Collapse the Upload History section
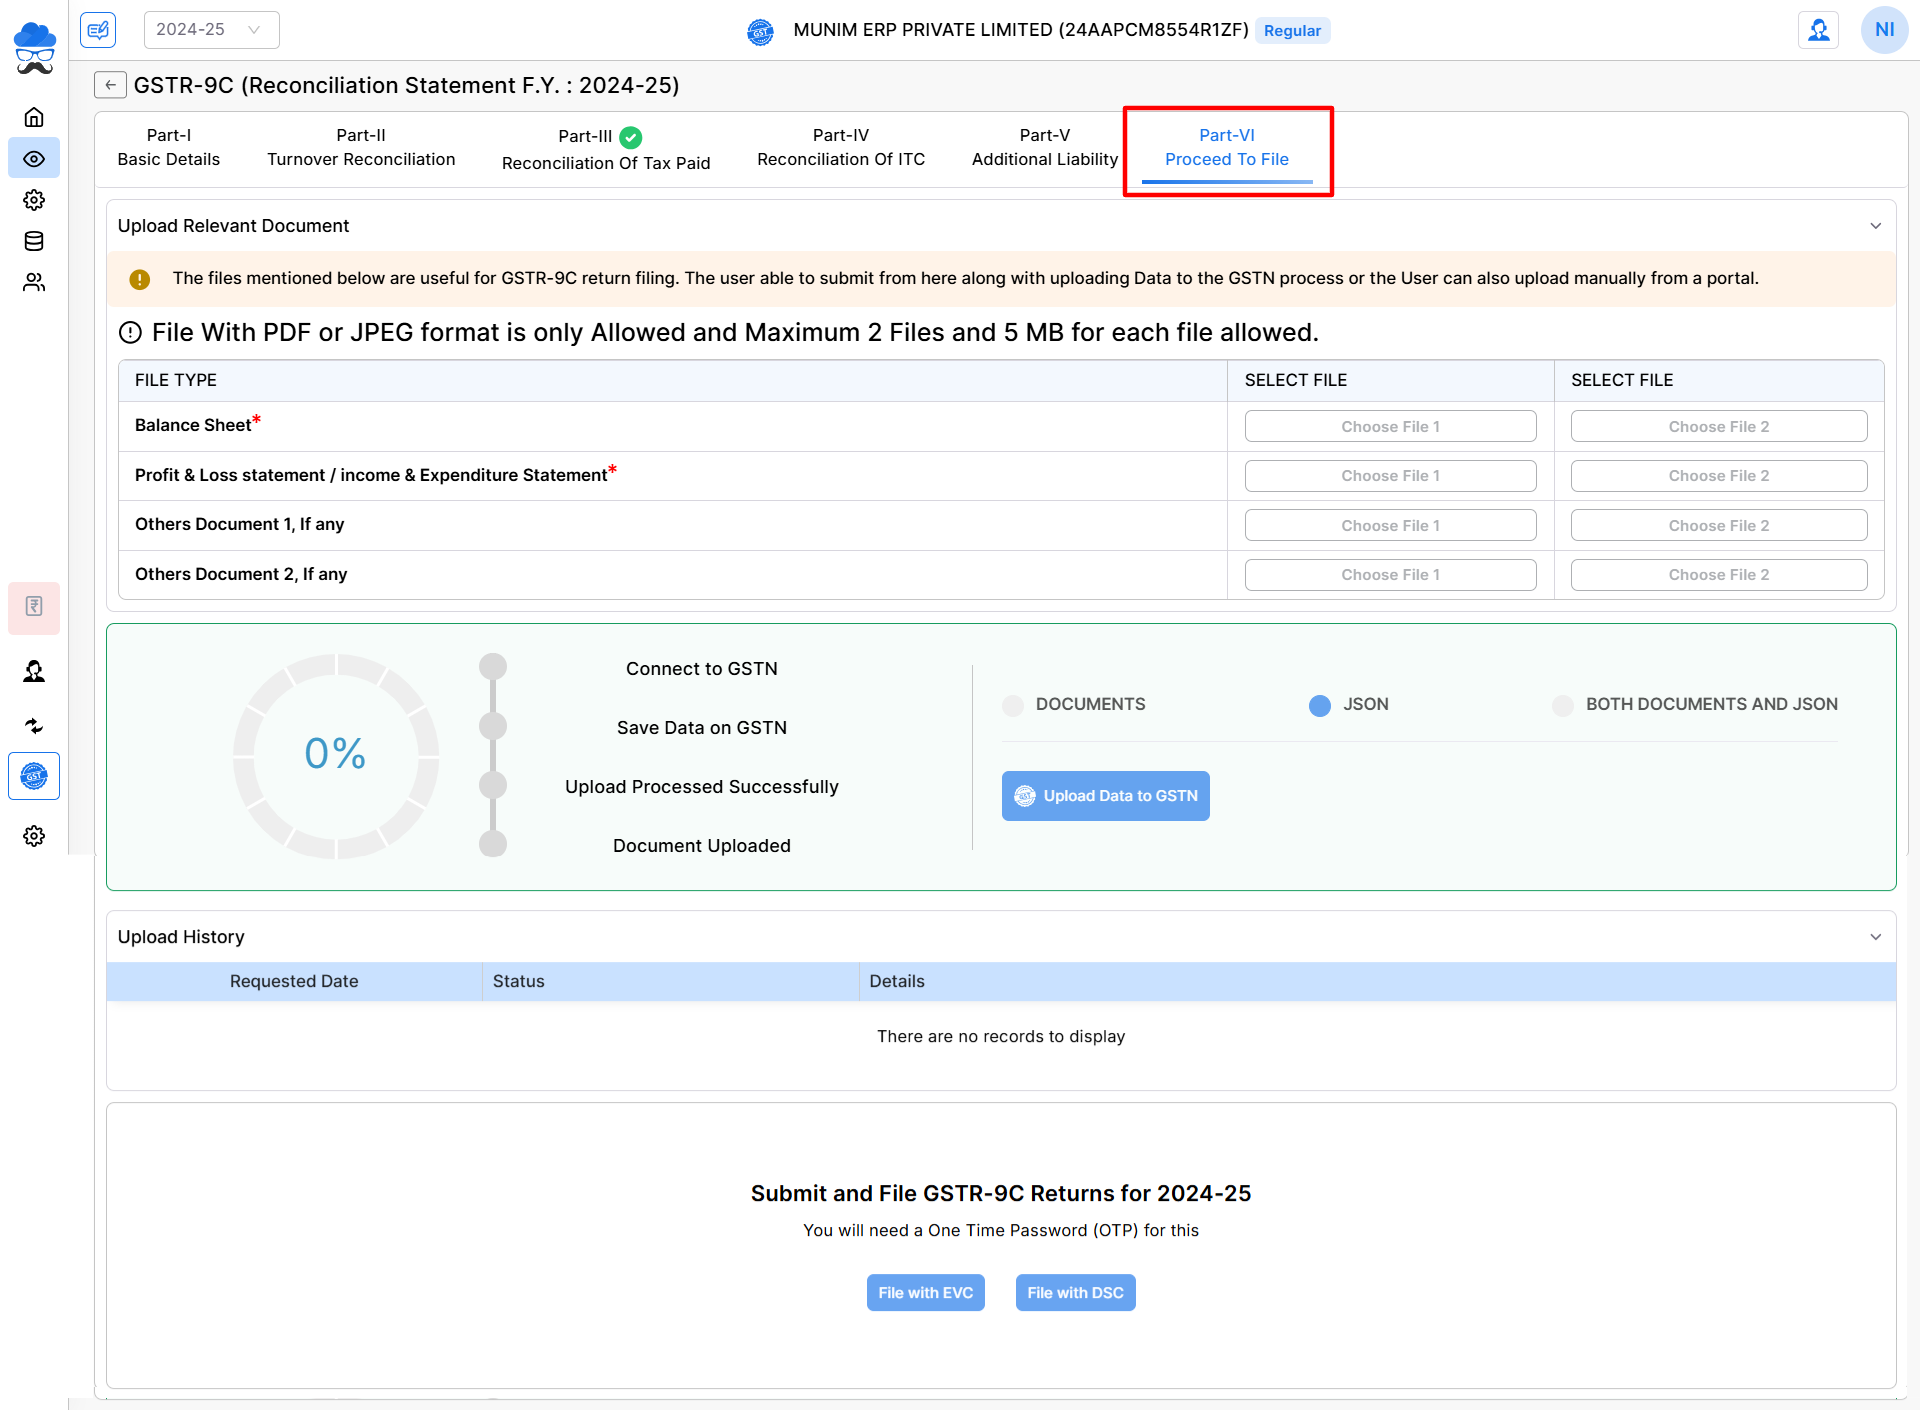The image size is (1920, 1412). click(1875, 937)
